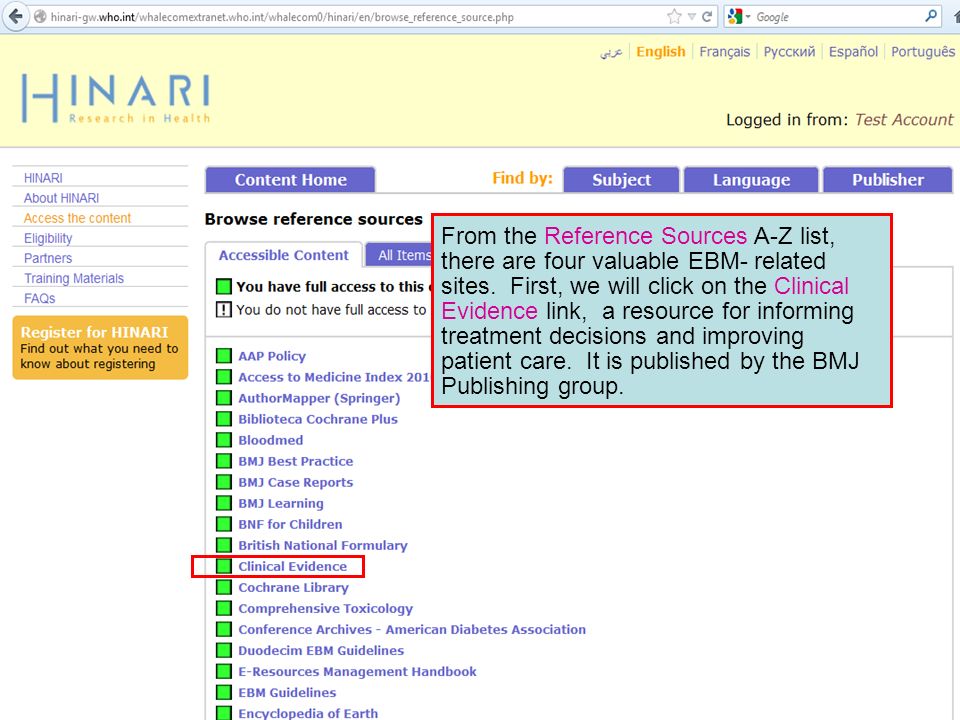960x720 pixels.
Task: Open FAQs in the sidebar
Action: [39, 299]
